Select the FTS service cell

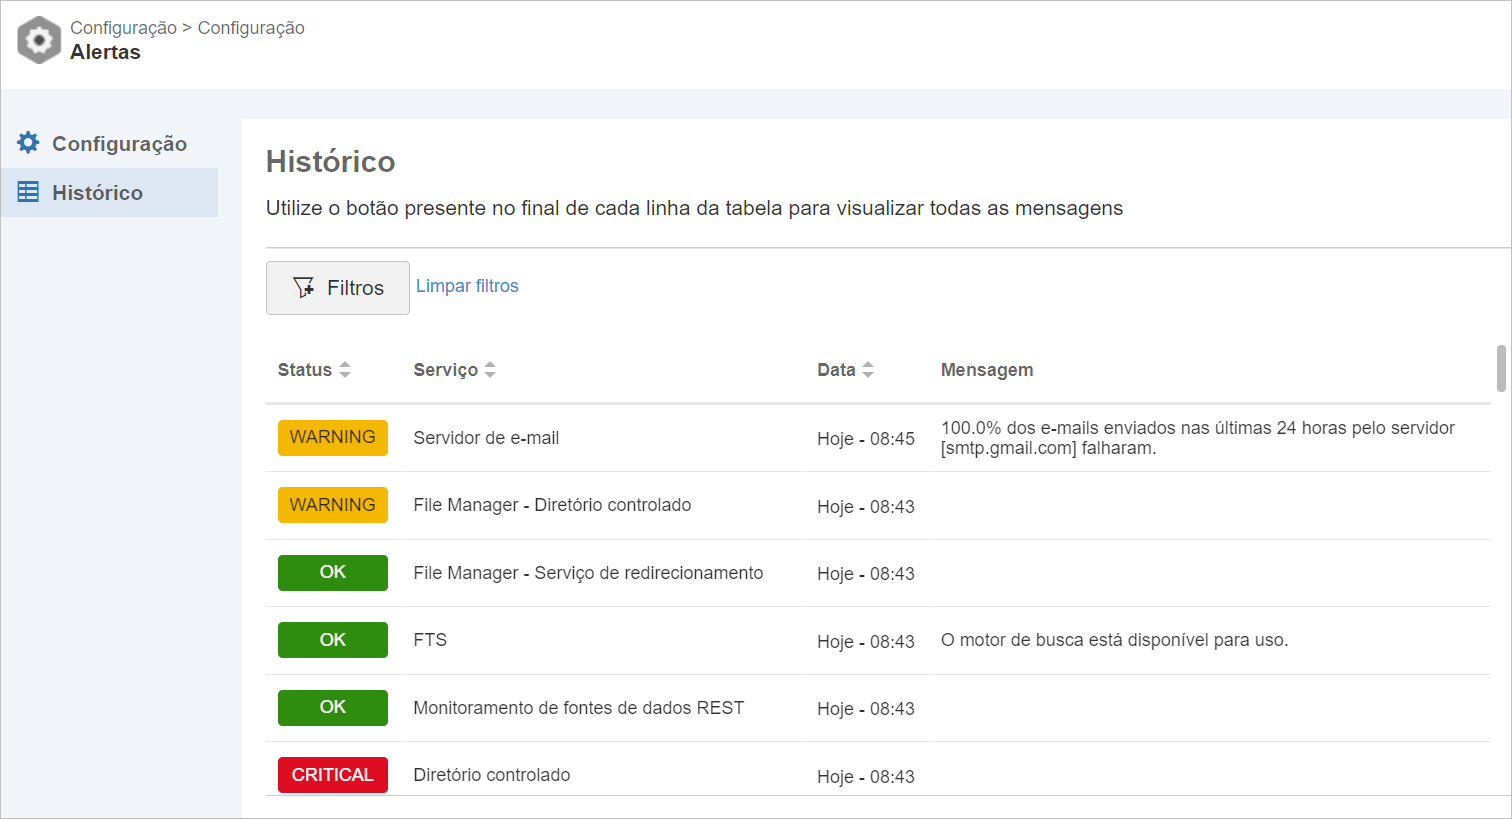point(430,640)
